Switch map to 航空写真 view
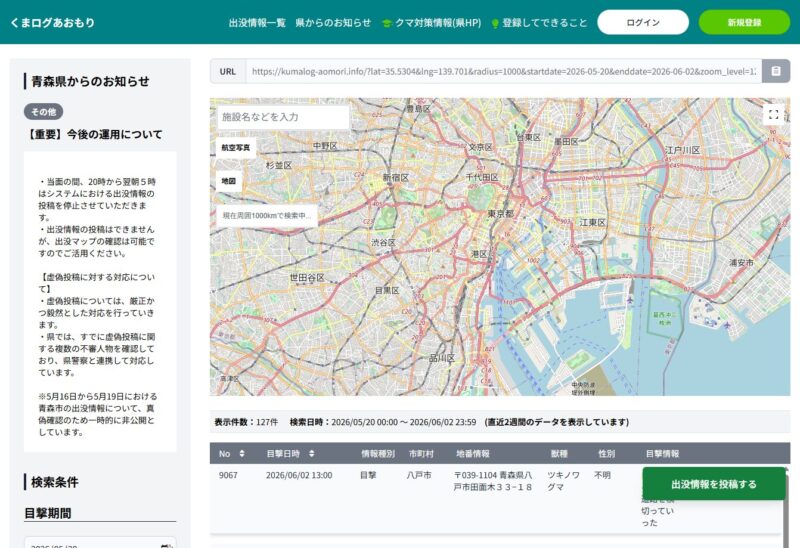This screenshot has height=548, width=800. click(x=236, y=147)
